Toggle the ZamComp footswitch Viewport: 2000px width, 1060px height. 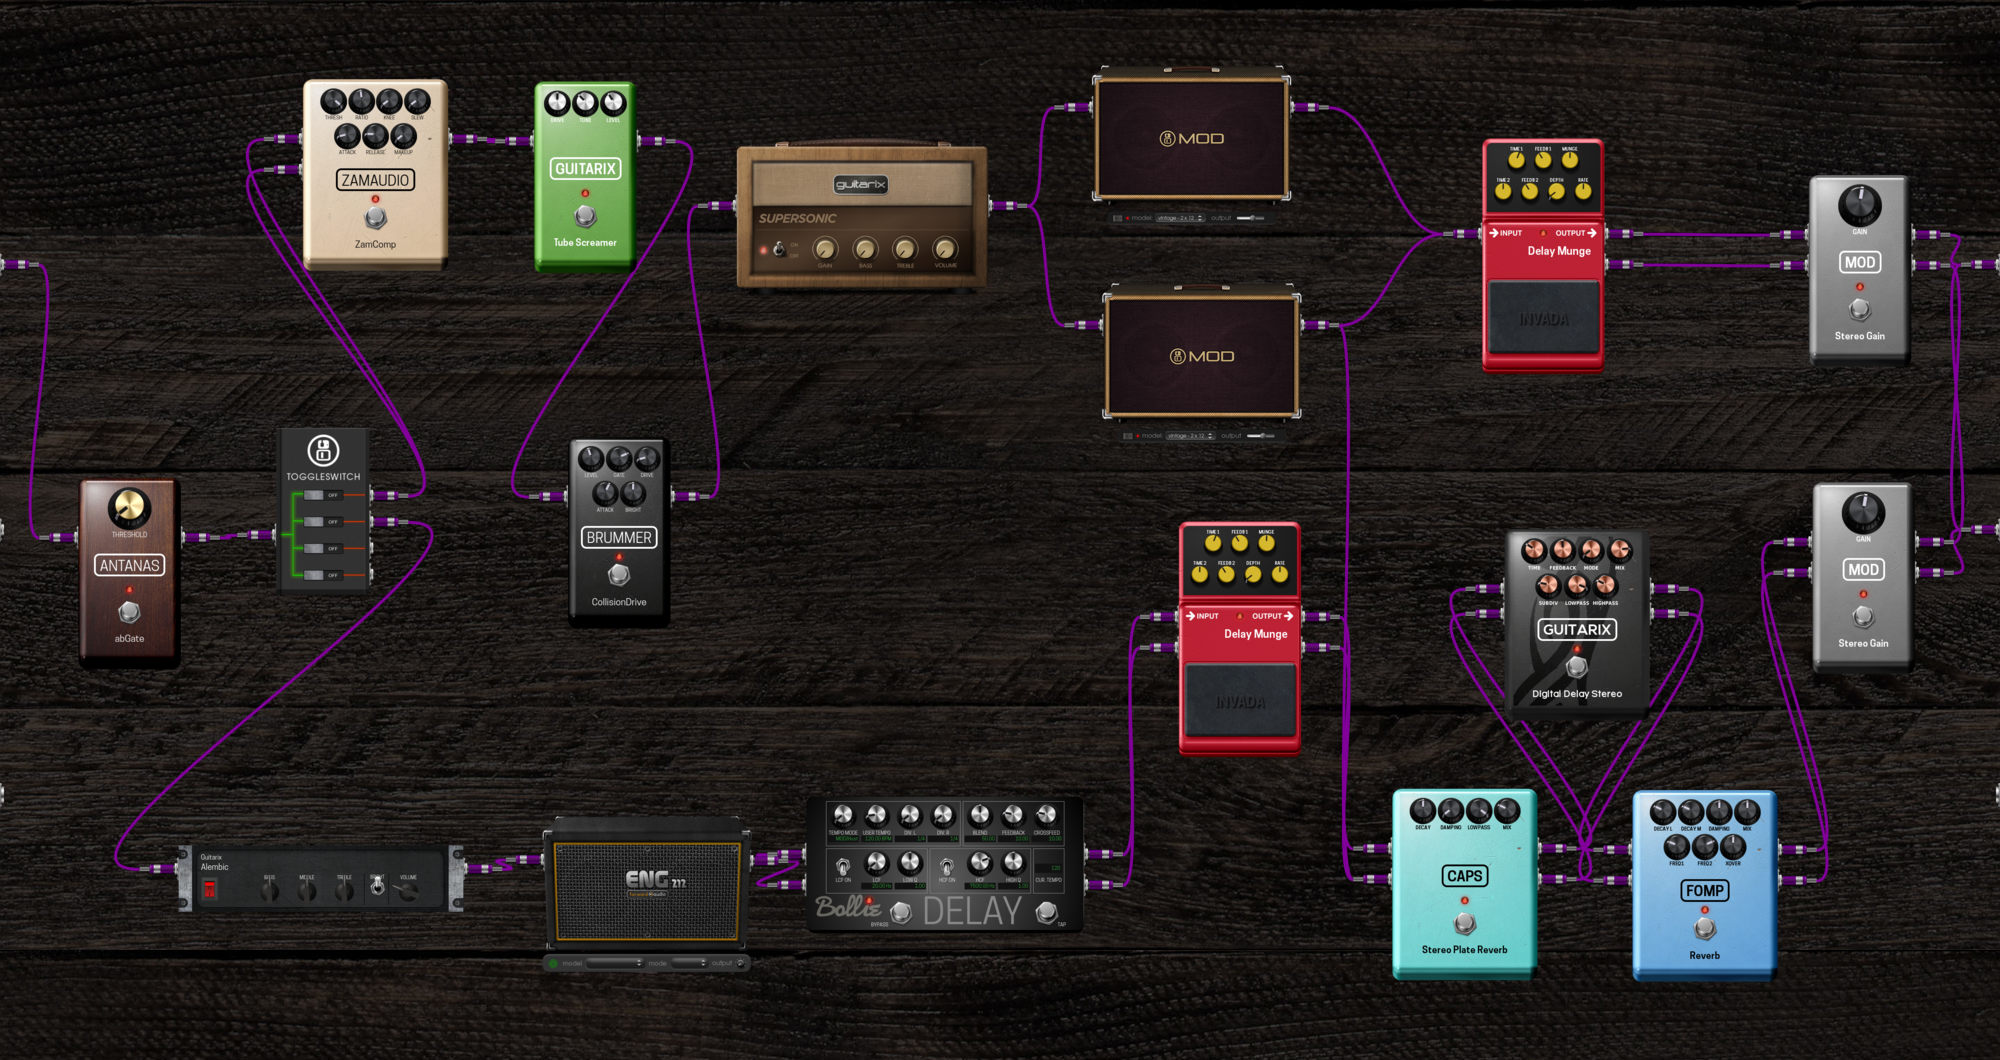pyautogui.click(x=375, y=217)
